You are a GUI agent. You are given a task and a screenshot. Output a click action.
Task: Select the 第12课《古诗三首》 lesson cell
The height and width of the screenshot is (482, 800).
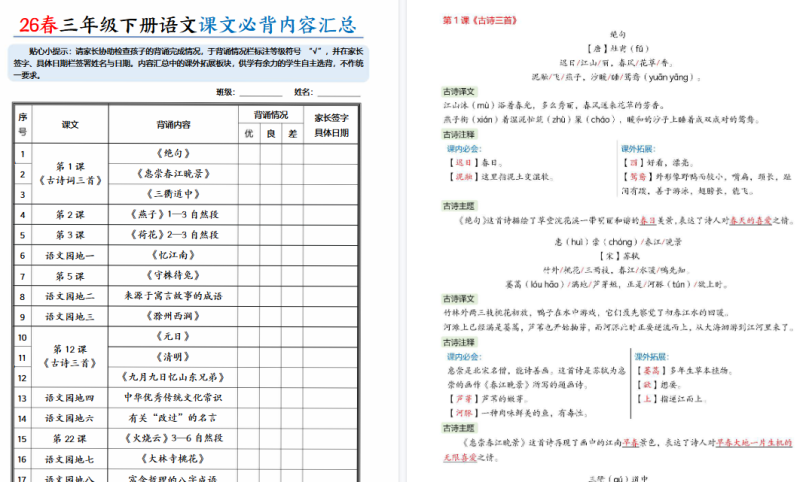pyautogui.click(x=70, y=357)
